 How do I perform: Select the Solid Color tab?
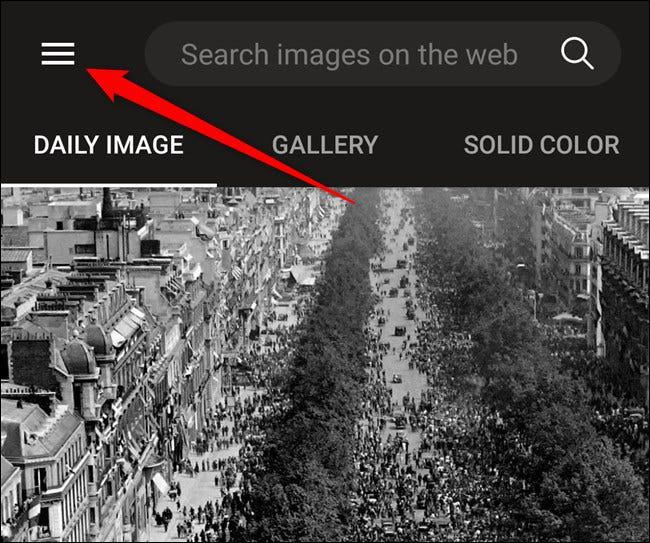pyautogui.click(x=541, y=145)
